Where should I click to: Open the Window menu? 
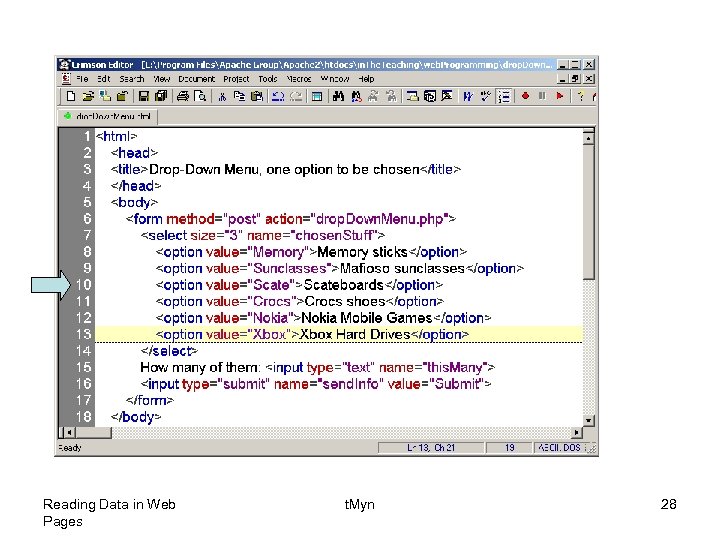coord(335,79)
